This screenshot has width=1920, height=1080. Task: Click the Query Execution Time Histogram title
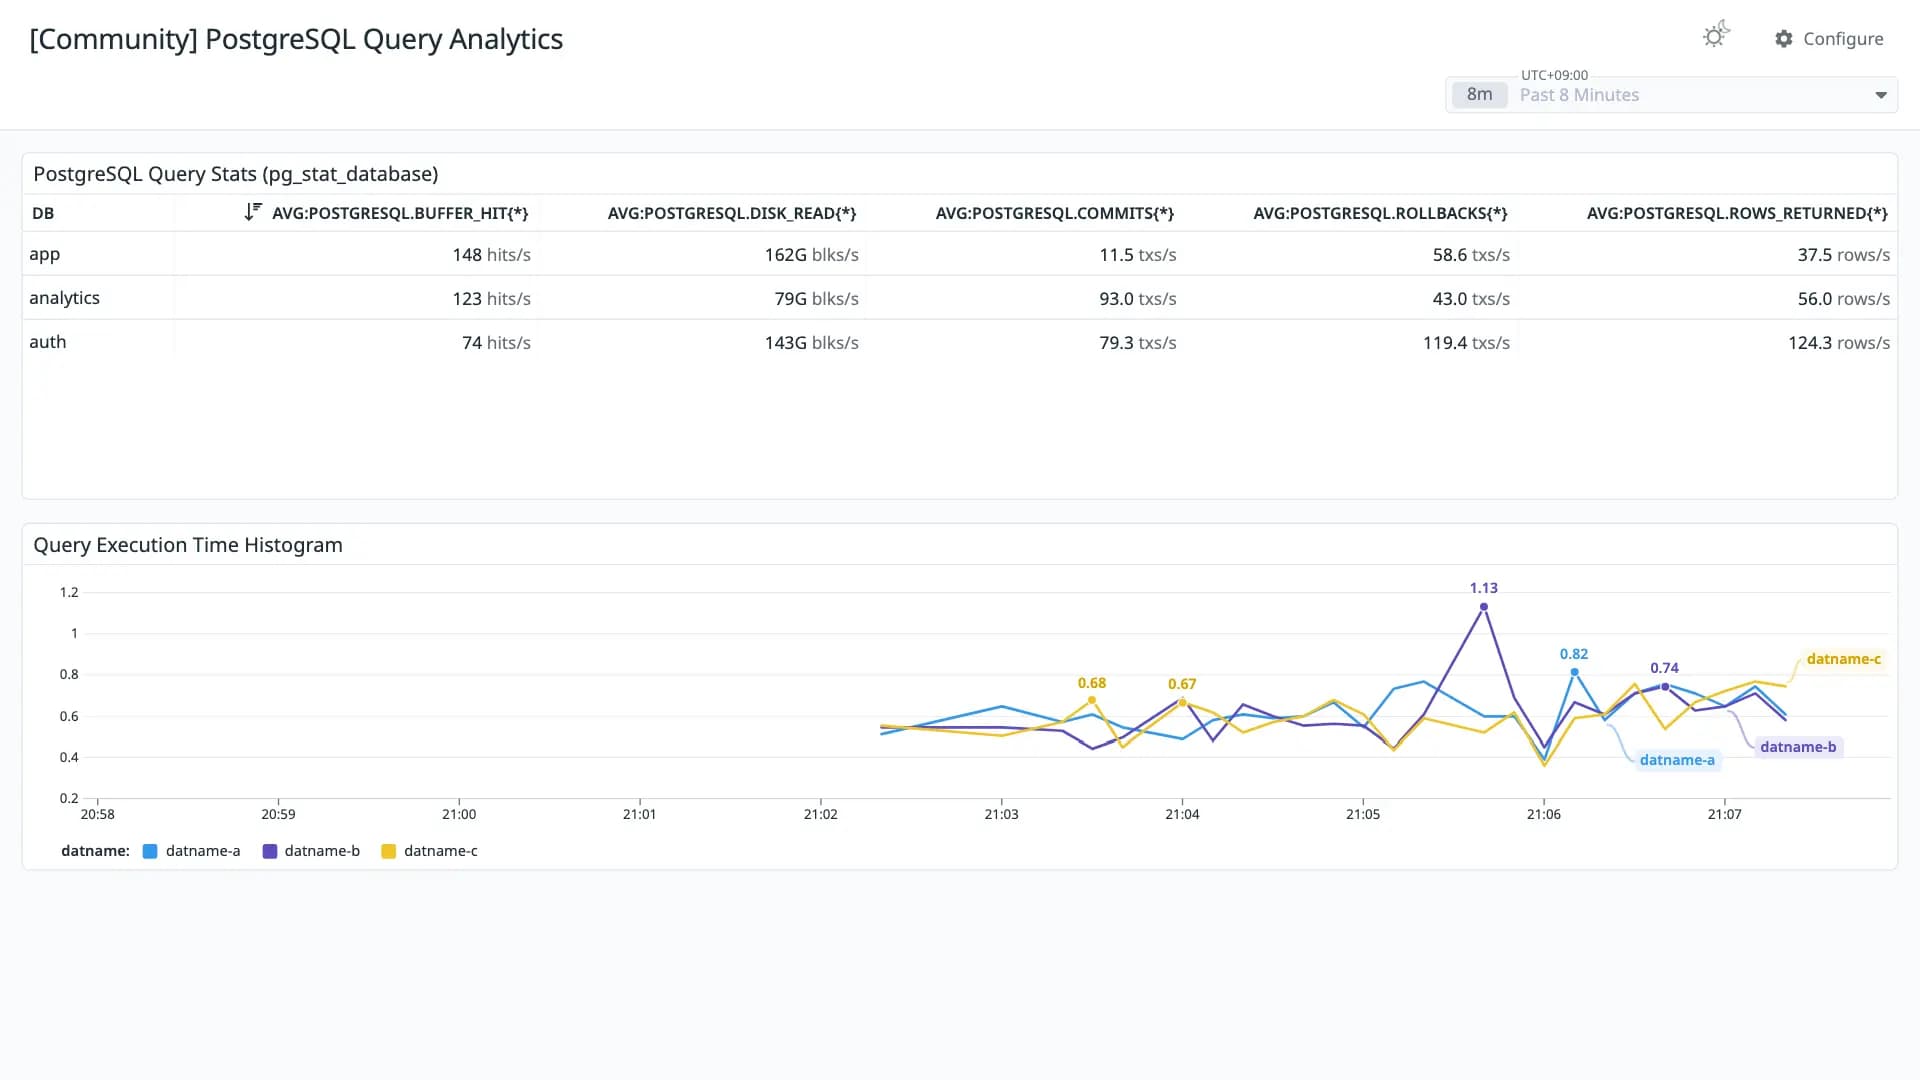[x=188, y=545]
